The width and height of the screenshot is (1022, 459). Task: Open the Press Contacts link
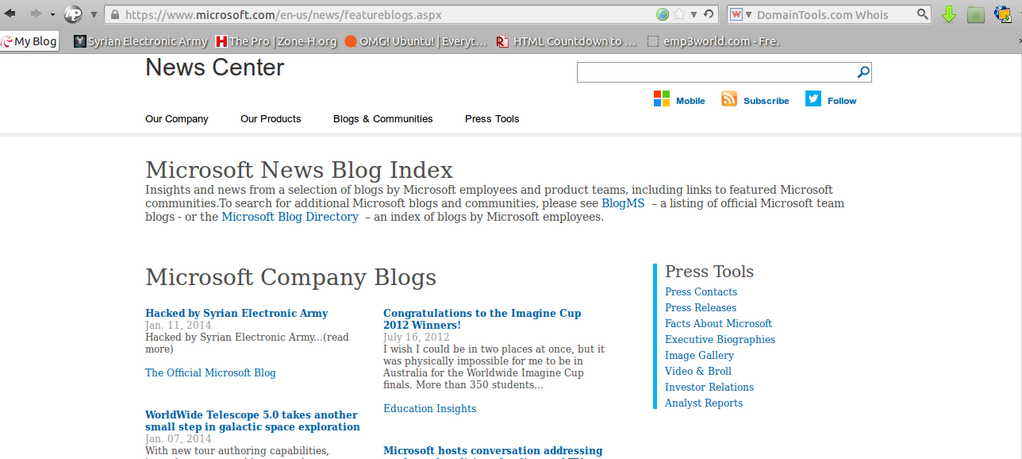[x=701, y=291]
